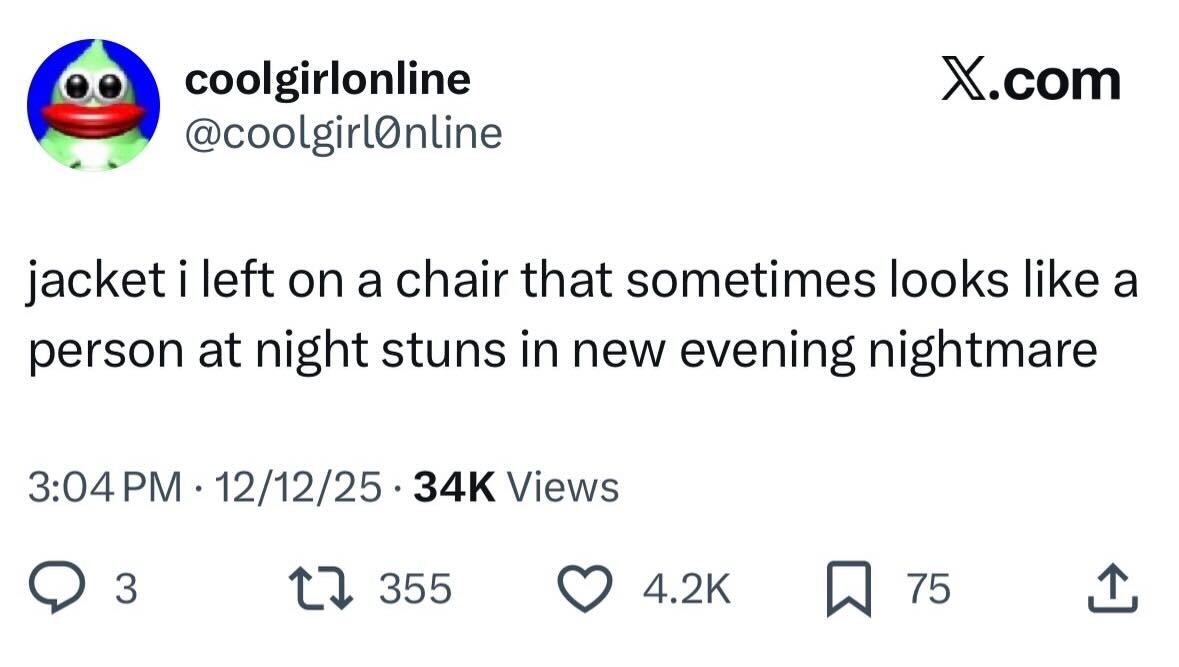Click the display name coolgirlonline
The width and height of the screenshot is (1179, 667).
[327, 80]
